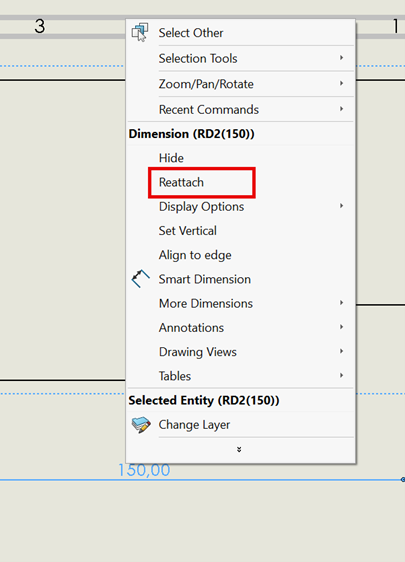Image resolution: width=405 pixels, height=562 pixels.
Task: Expand the Recent Commands submenu arrow
Action: 342,109
